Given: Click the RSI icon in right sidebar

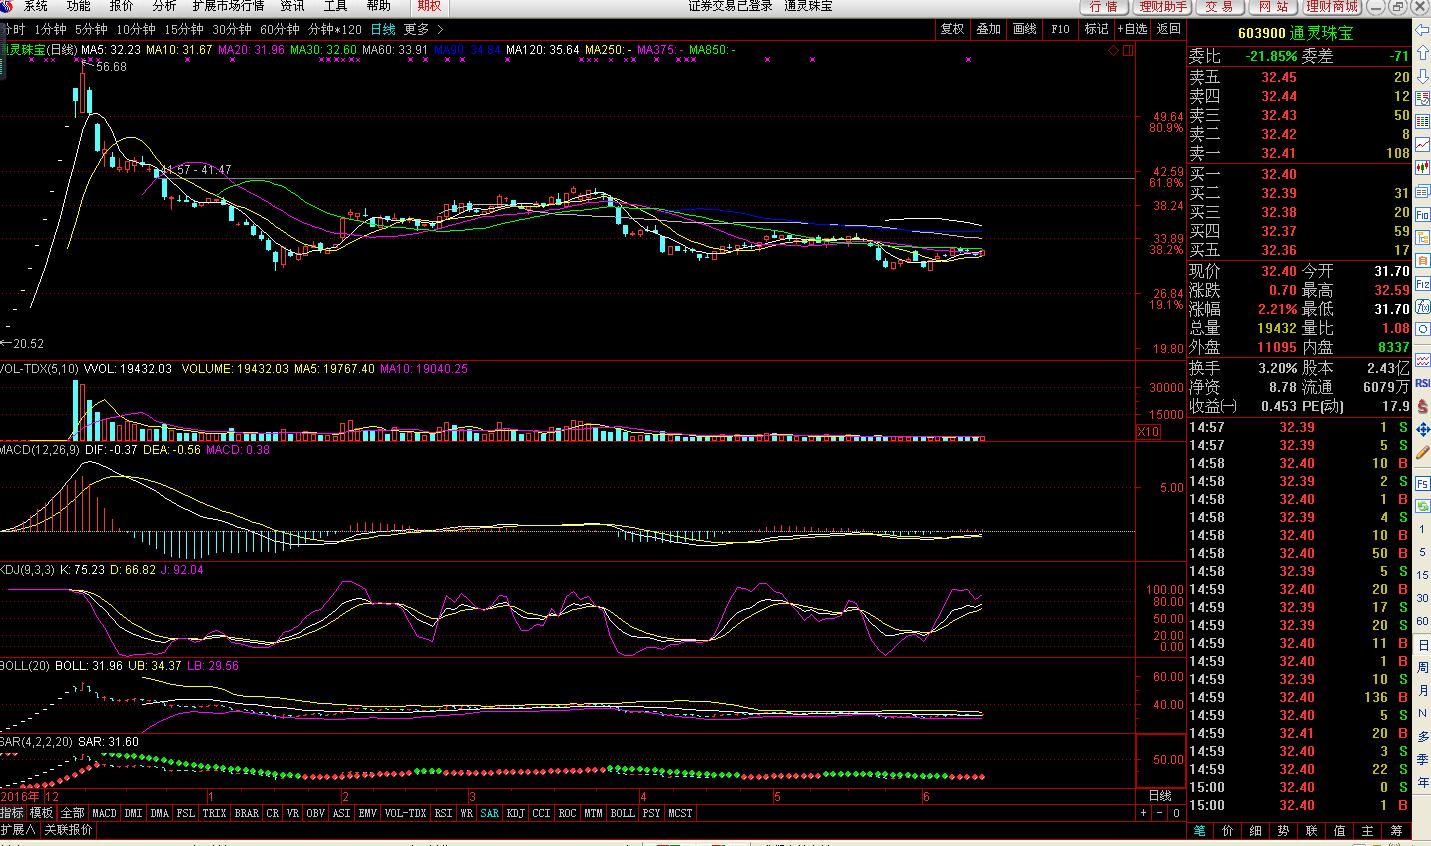Looking at the screenshot, I should point(1422,383).
